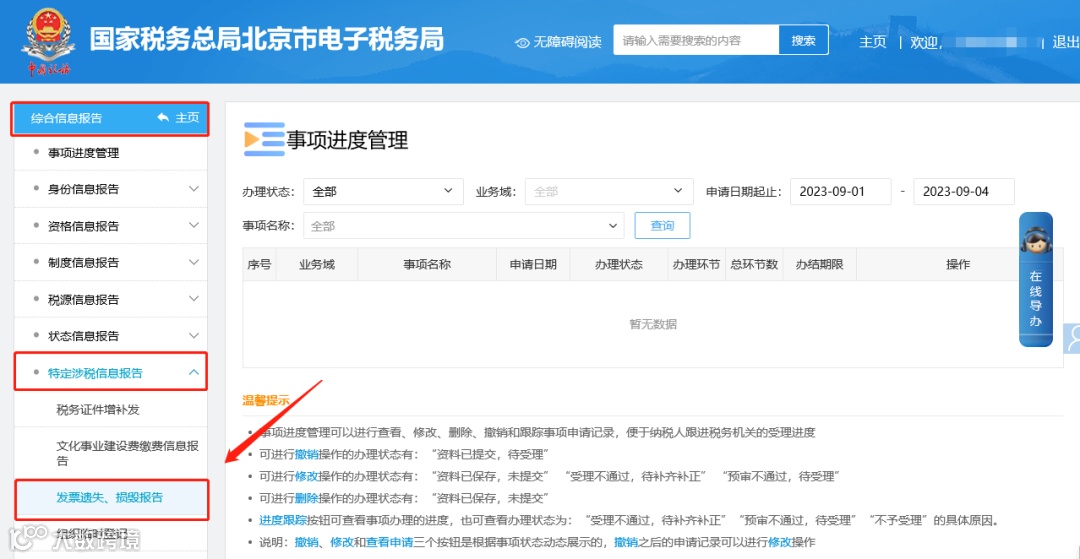Click the 业务域 column header
Viewport: 1080px width, 559px height.
[316, 264]
